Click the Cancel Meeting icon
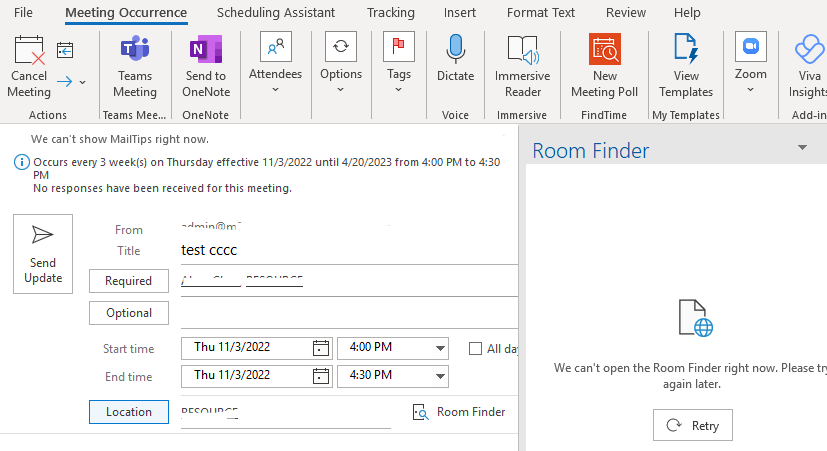Image resolution: width=827 pixels, height=451 pixels. [30, 50]
